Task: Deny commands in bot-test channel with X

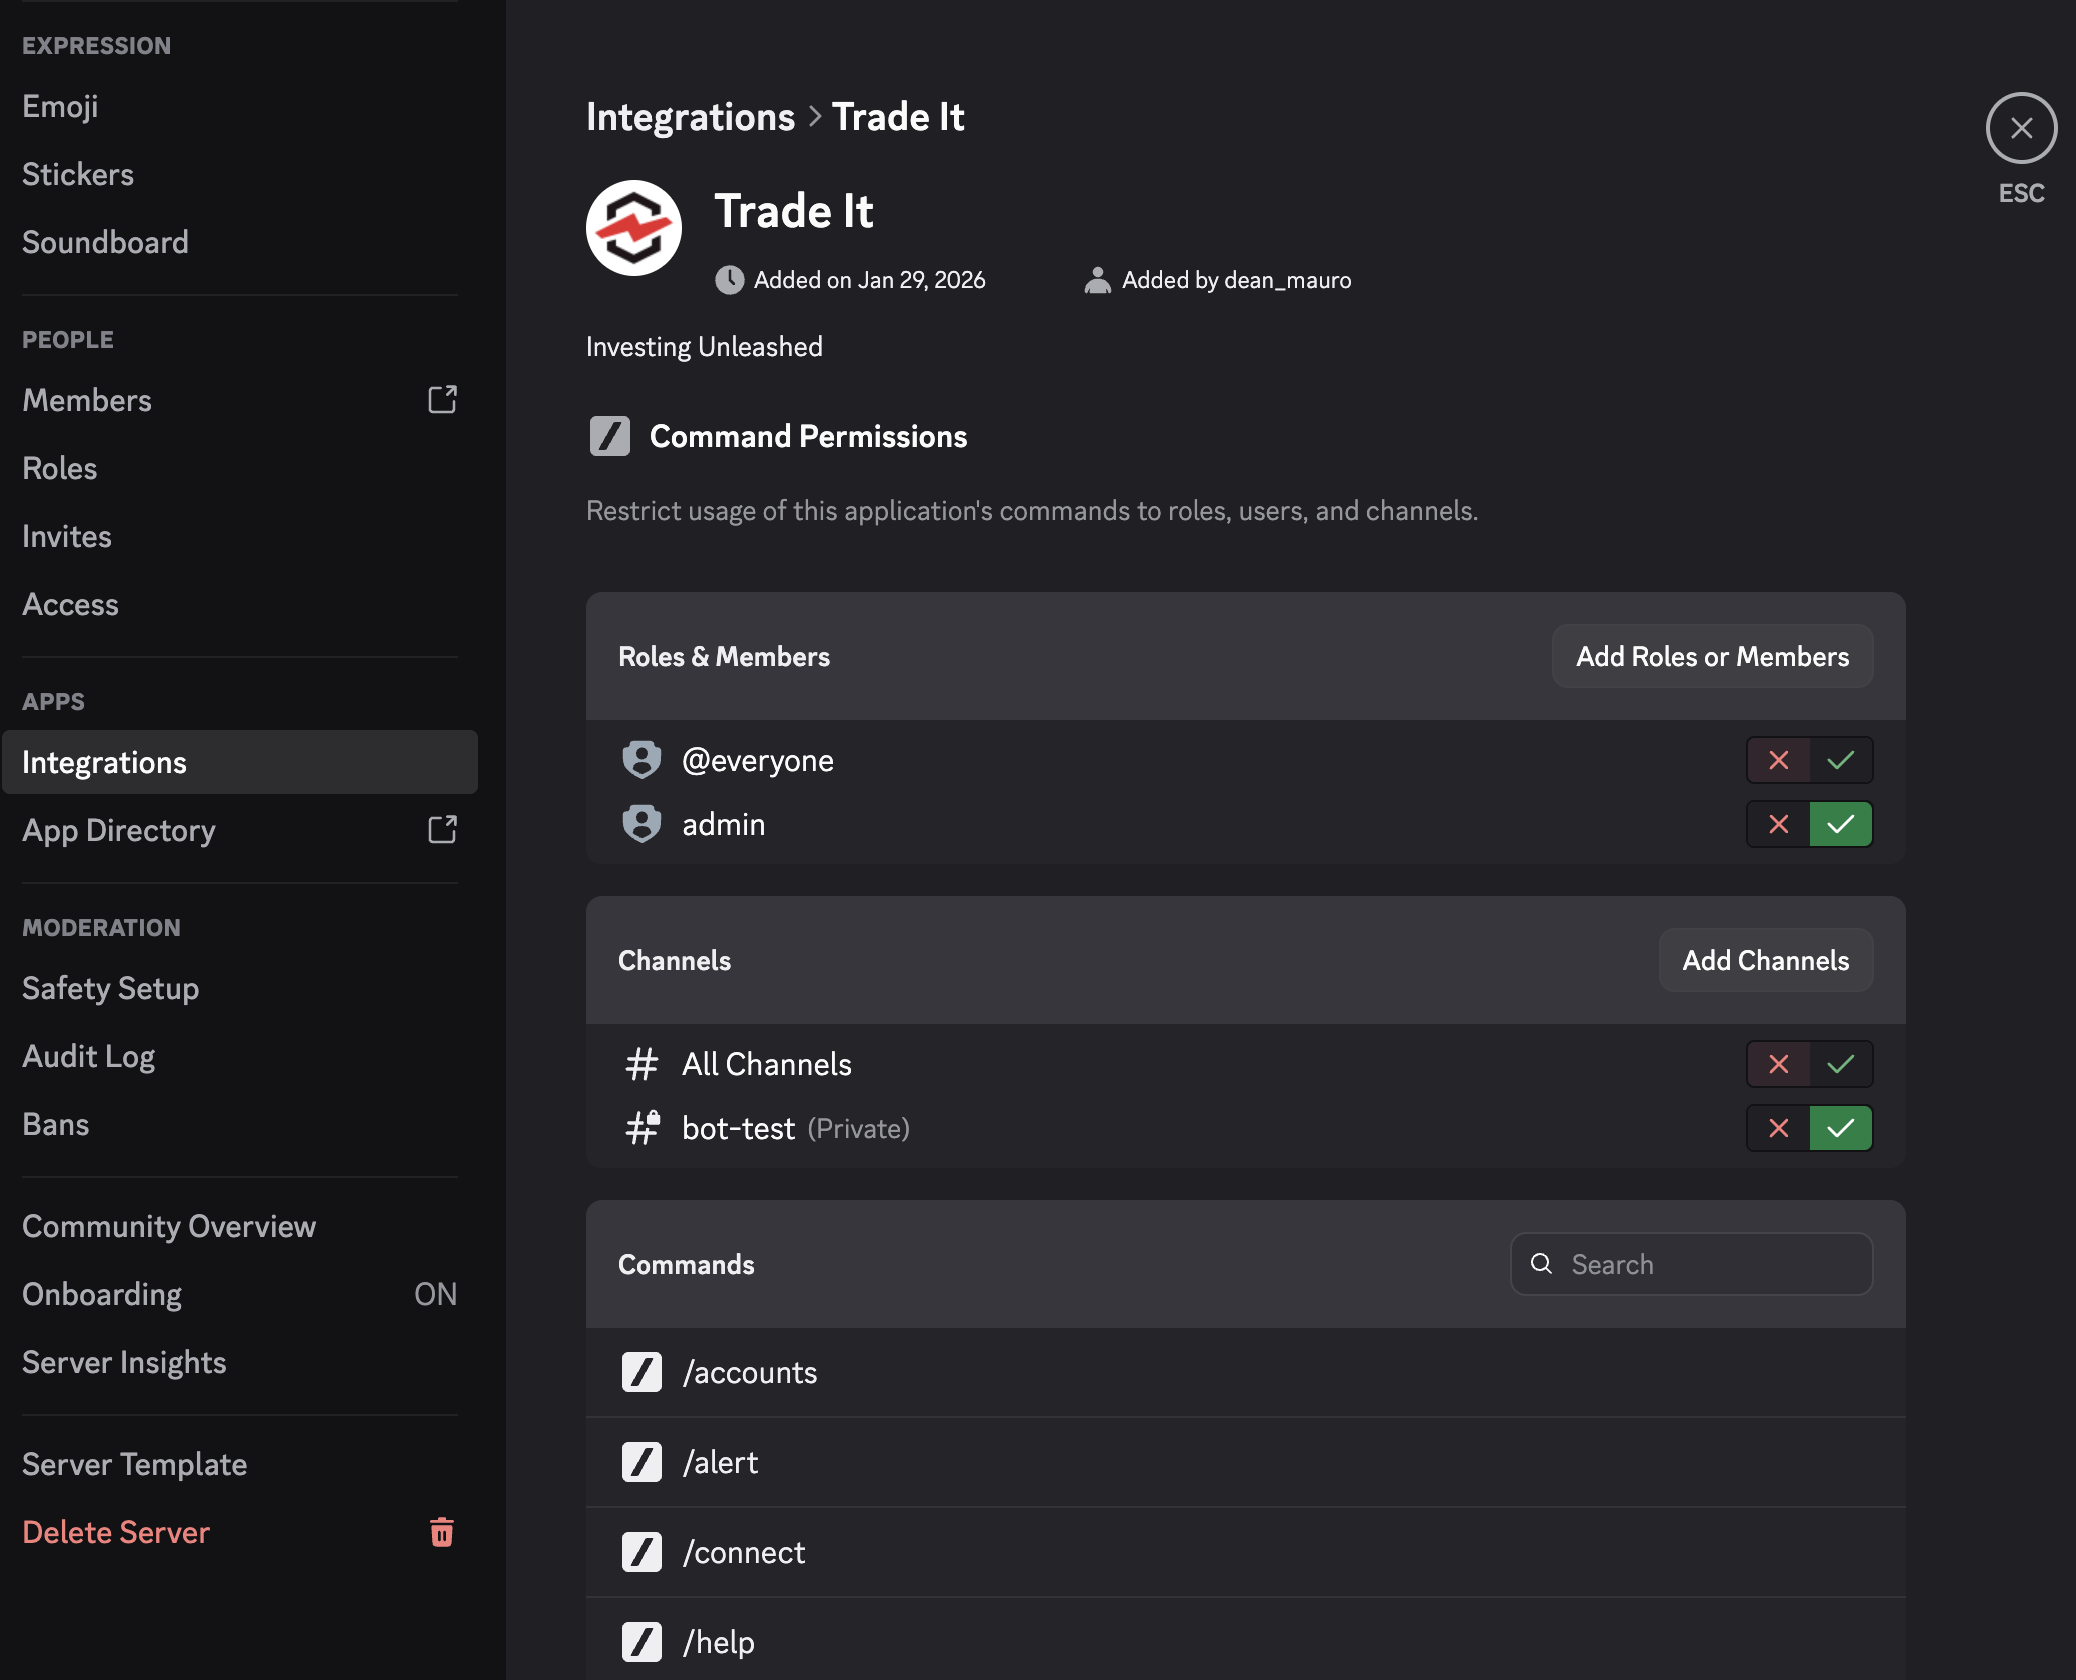Action: point(1778,1128)
